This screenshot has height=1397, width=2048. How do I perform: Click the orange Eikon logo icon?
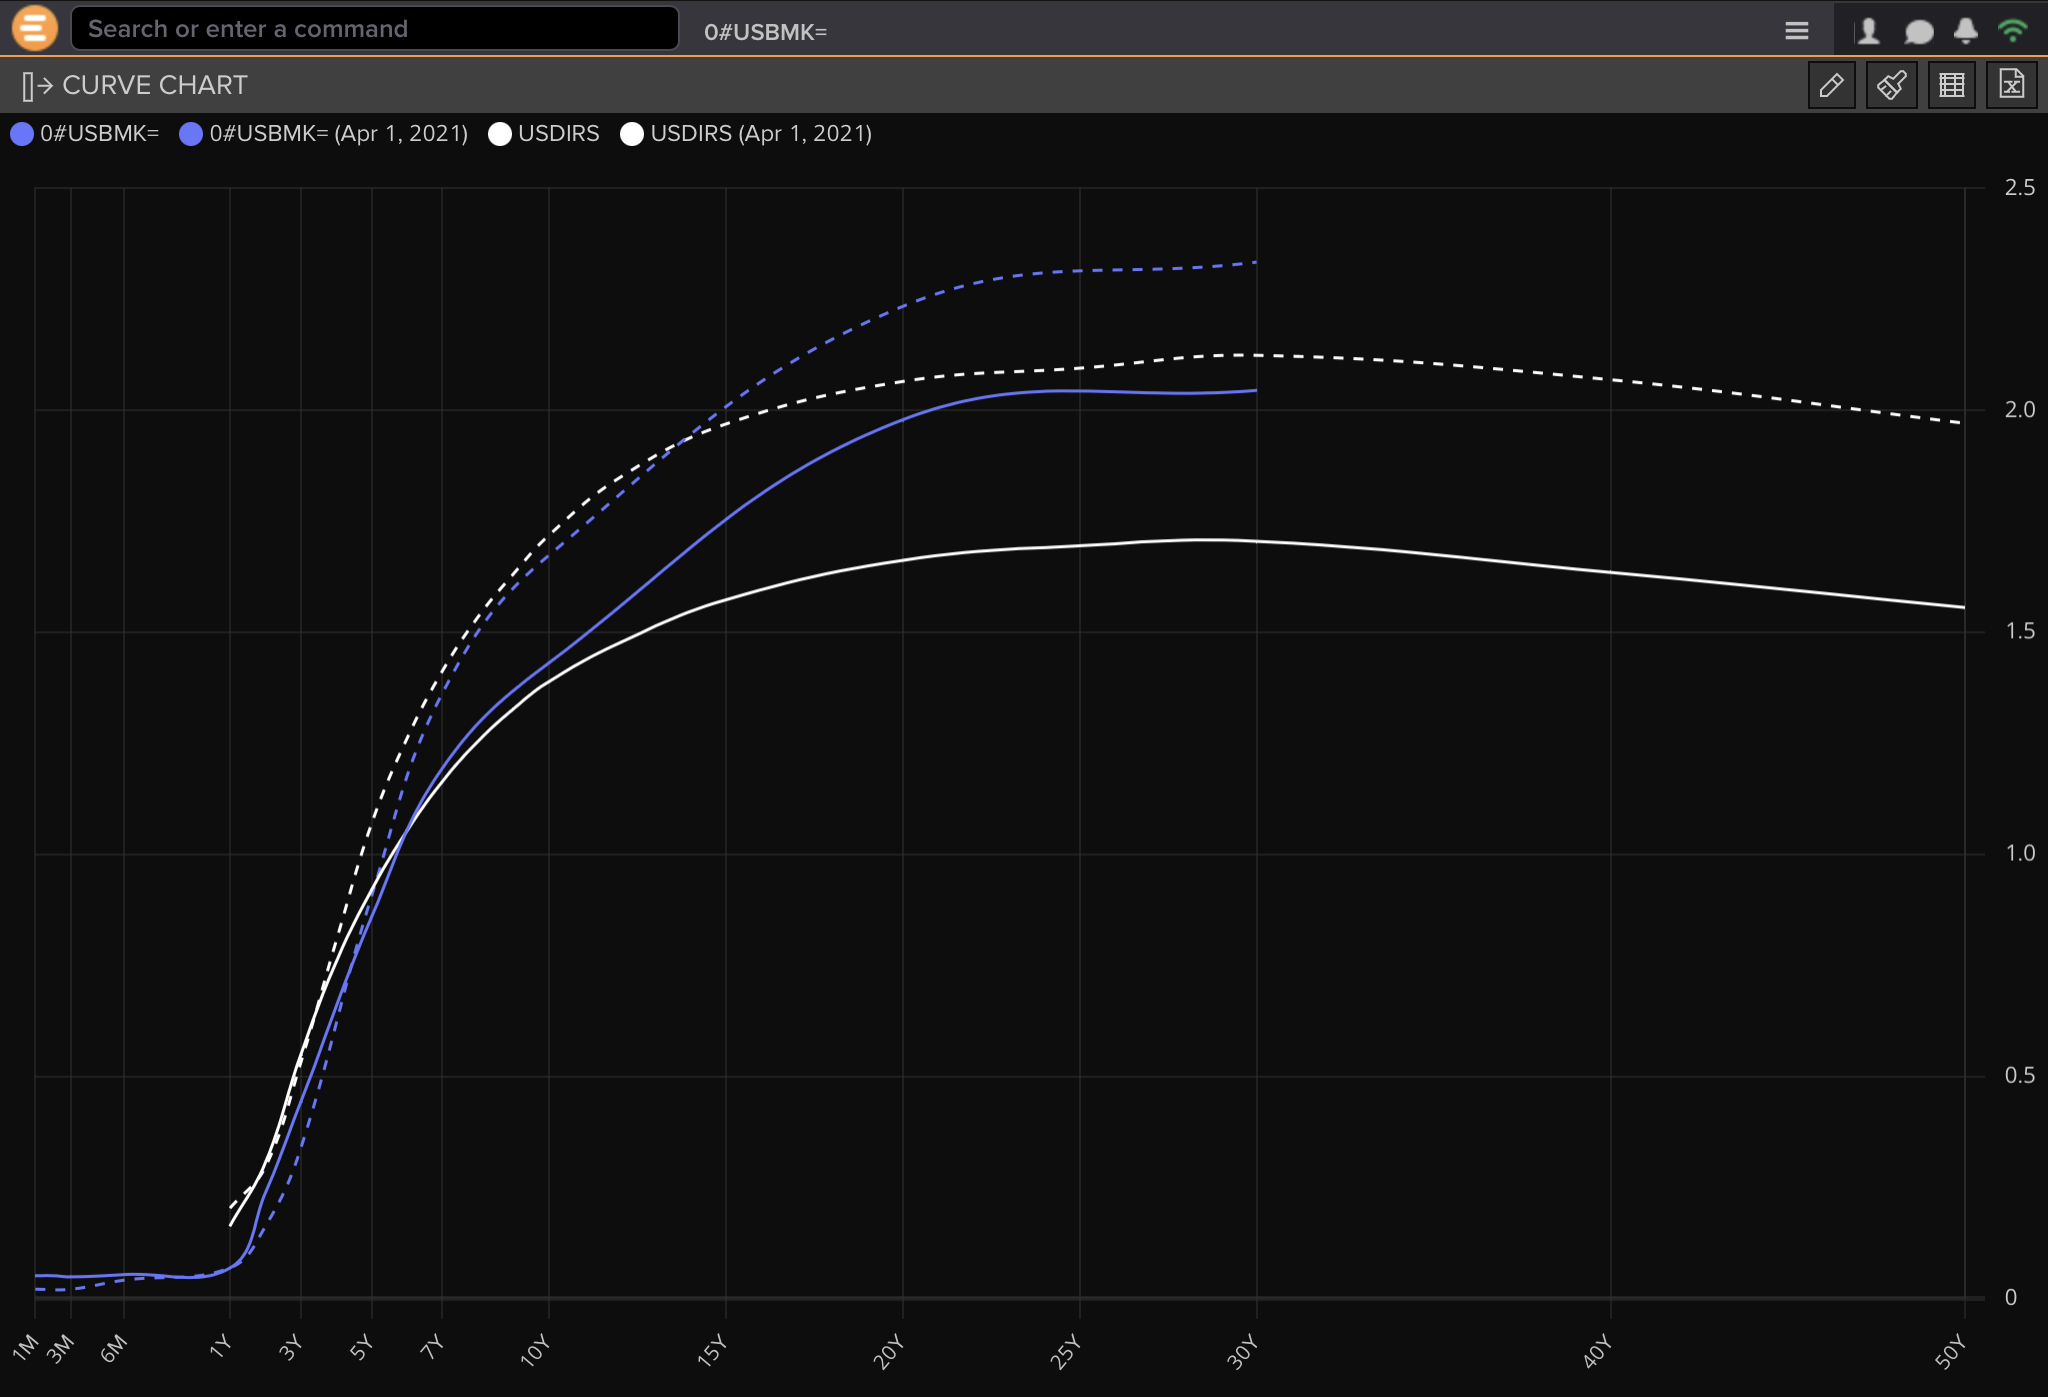click(x=34, y=28)
